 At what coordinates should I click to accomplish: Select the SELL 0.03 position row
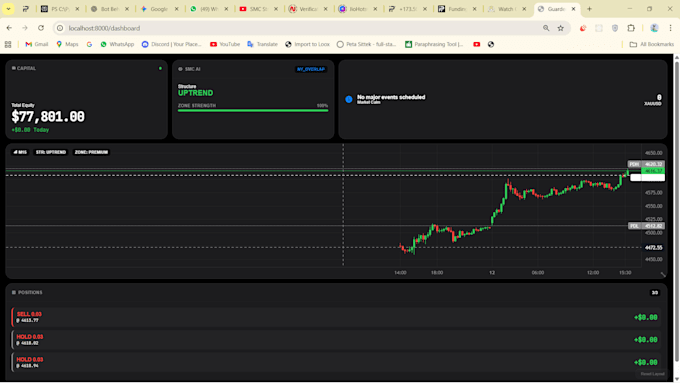pyautogui.click(x=337, y=317)
